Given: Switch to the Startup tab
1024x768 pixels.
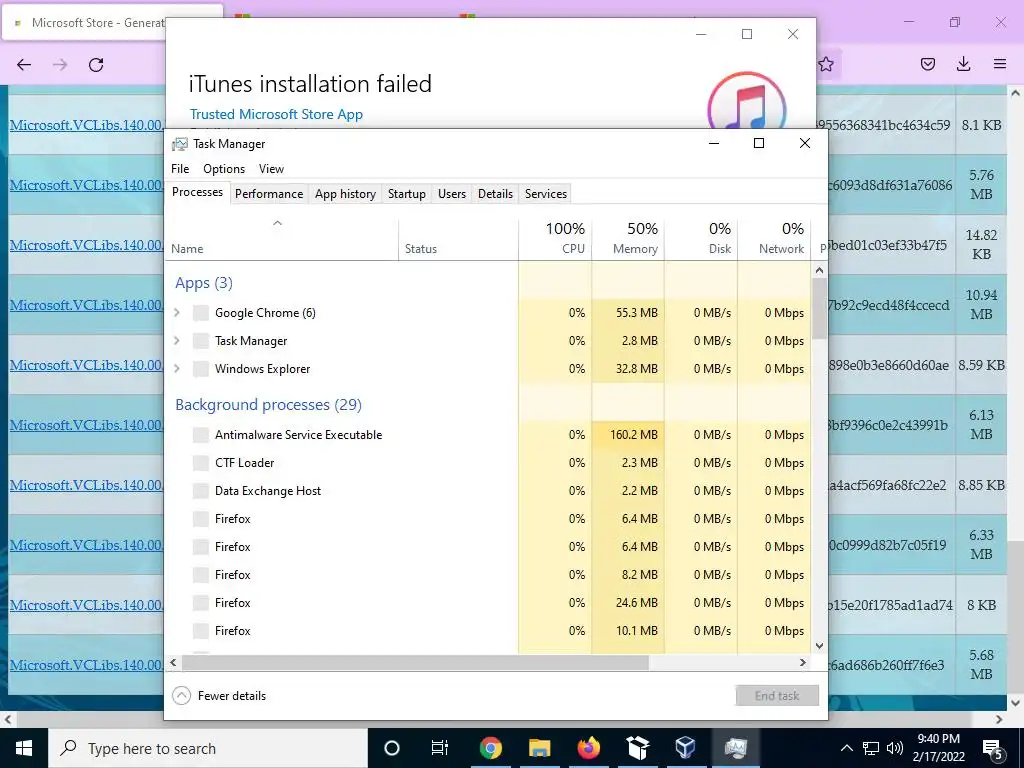Looking at the screenshot, I should pyautogui.click(x=406, y=194).
